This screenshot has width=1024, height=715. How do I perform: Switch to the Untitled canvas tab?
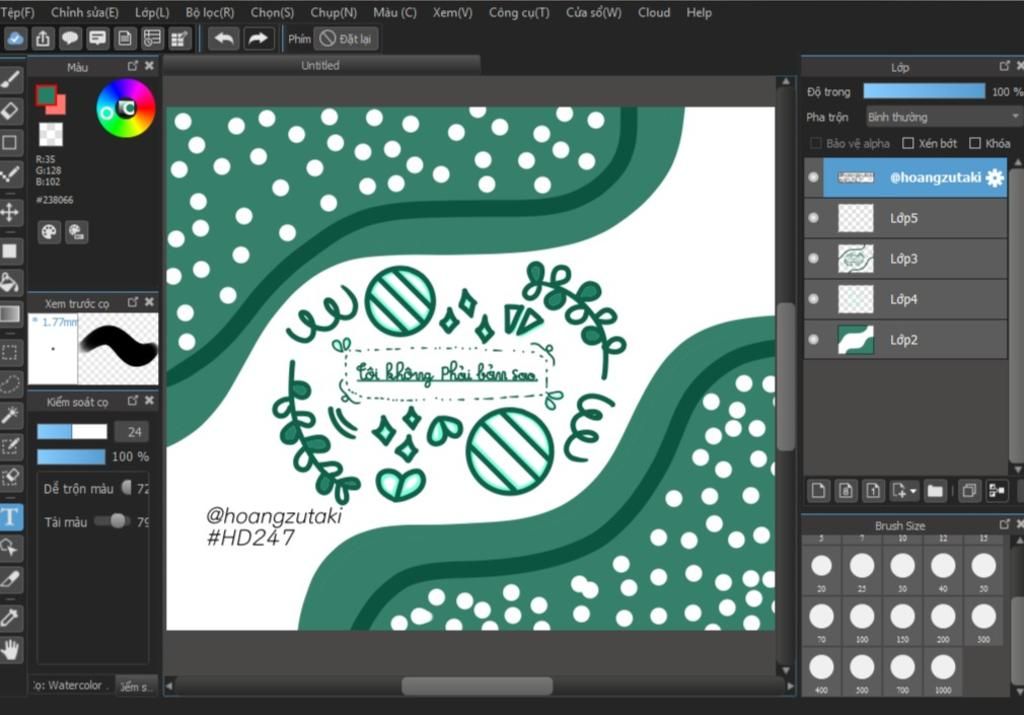[321, 65]
